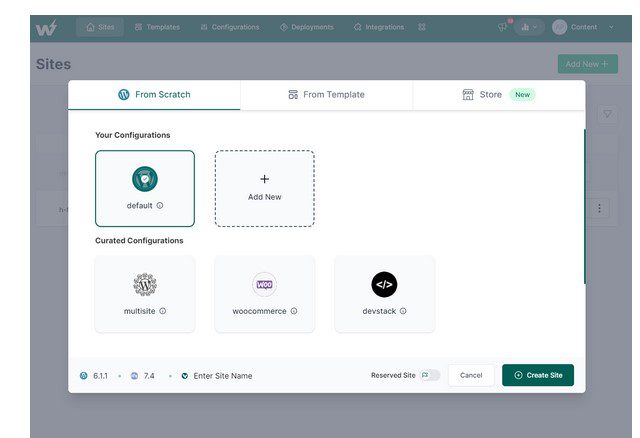Select the devstack code icon
Image resolution: width=640 pixels, height=438 pixels.
[x=384, y=284]
